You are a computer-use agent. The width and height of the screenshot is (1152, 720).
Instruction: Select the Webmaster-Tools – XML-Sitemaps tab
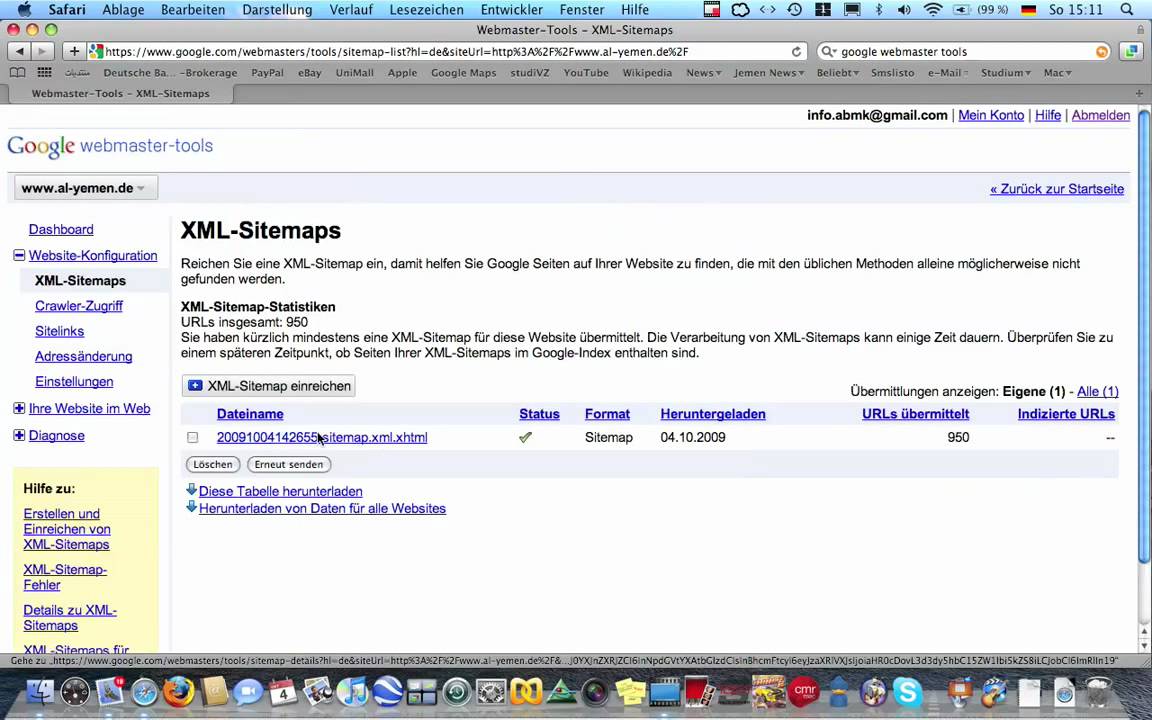point(120,93)
